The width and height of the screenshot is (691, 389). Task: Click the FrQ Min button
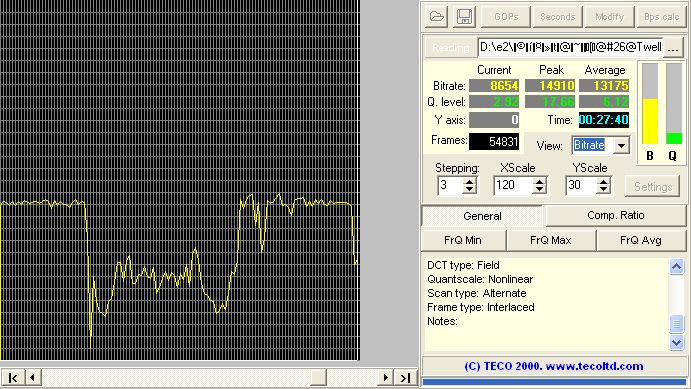click(463, 240)
